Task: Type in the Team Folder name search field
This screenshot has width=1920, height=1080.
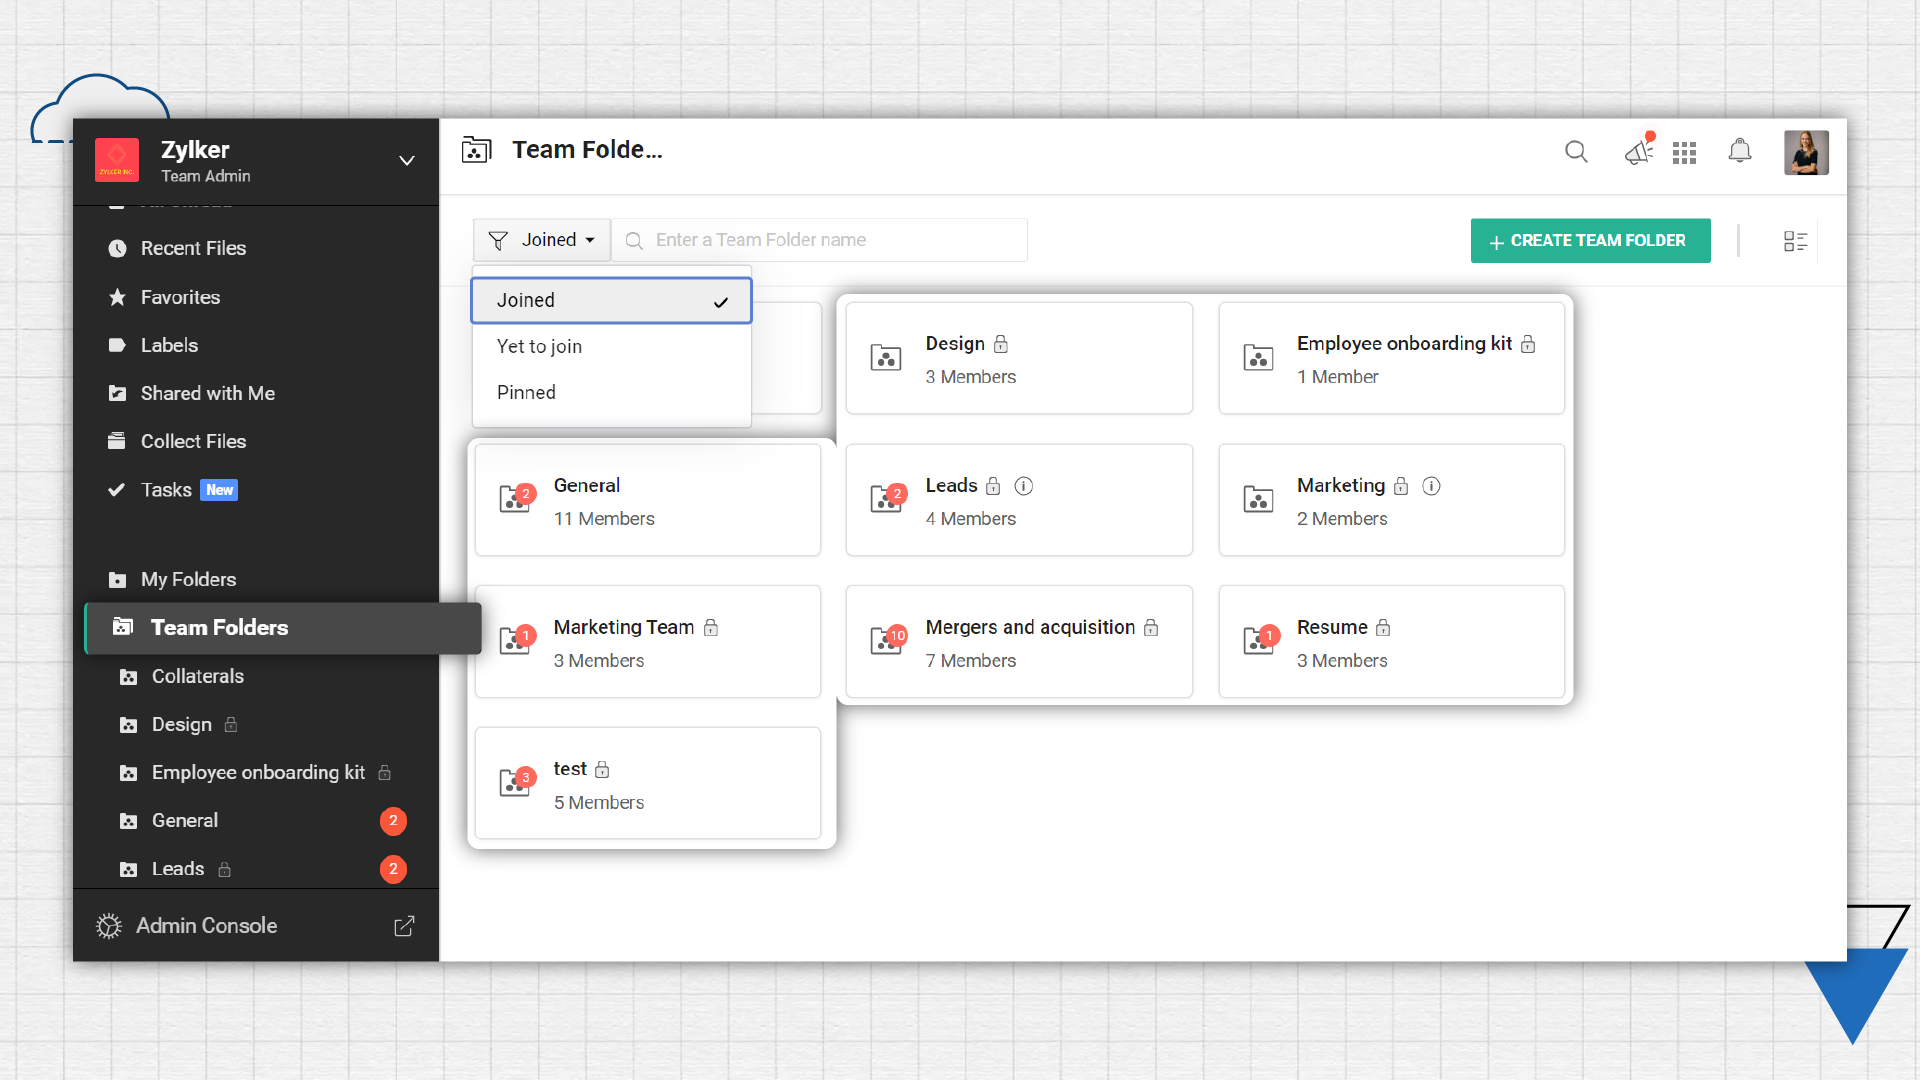Action: 830,240
